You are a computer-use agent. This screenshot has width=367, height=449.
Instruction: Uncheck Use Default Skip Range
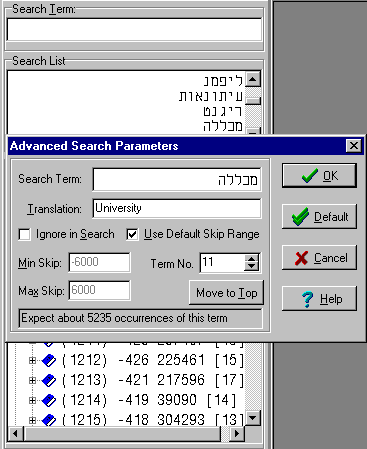pyautogui.click(x=132, y=234)
